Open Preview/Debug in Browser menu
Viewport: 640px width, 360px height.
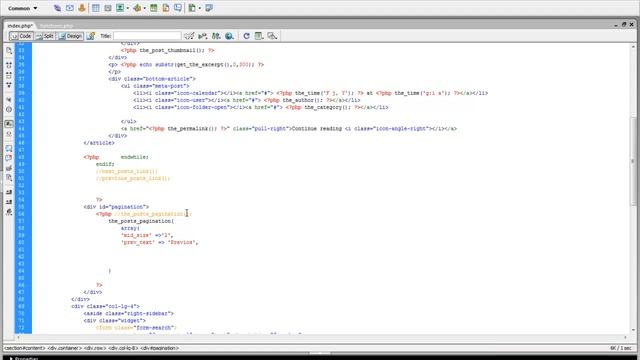pyautogui.click(x=229, y=36)
